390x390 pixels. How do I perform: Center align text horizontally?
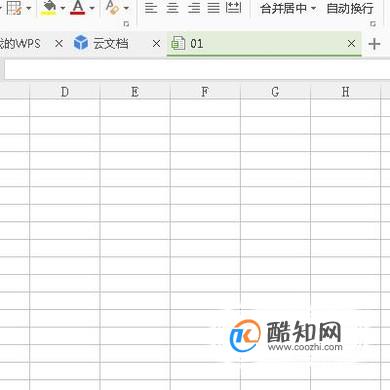point(172,8)
